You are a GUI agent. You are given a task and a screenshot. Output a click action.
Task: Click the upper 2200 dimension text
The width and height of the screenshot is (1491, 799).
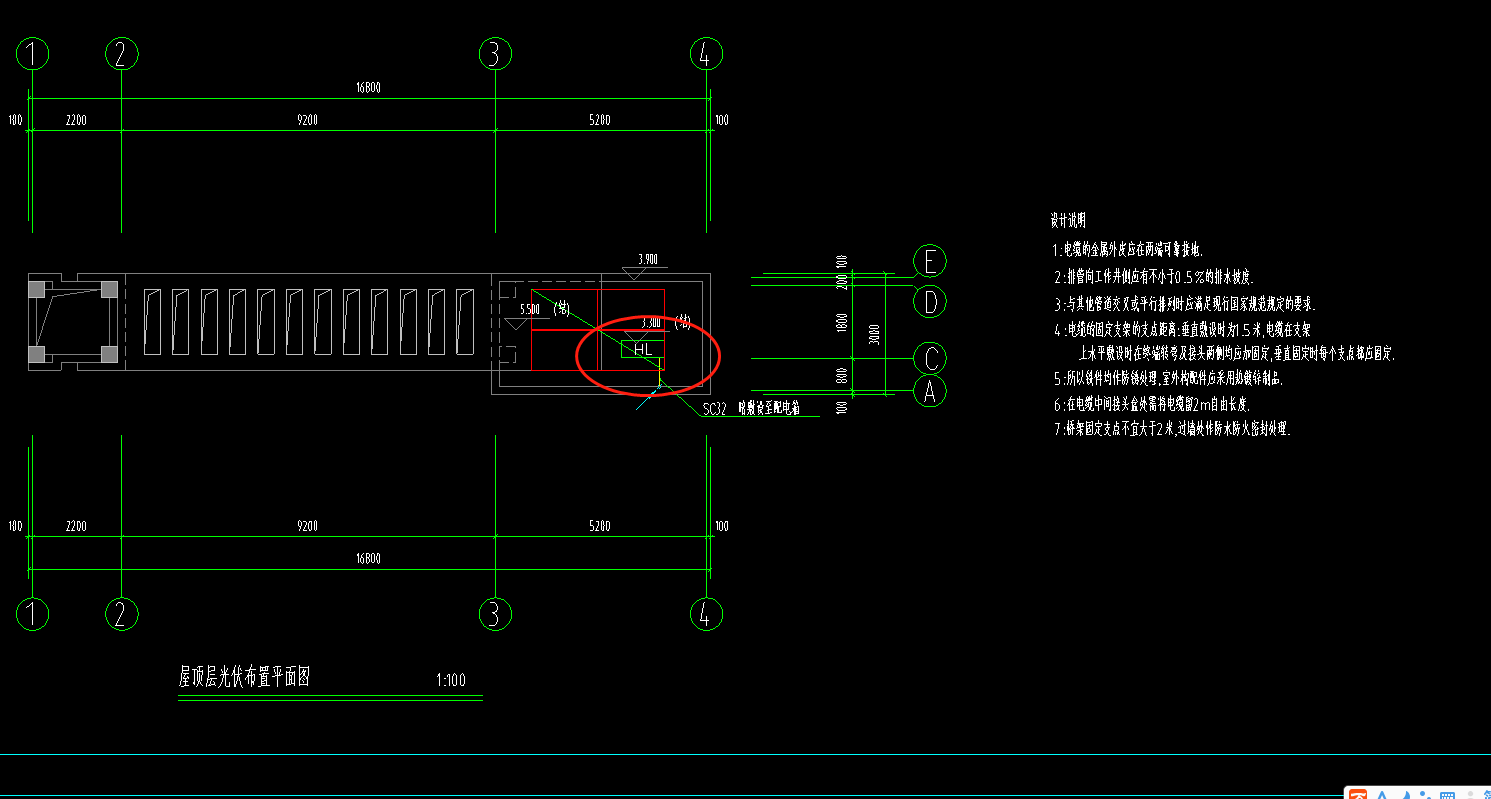(76, 120)
